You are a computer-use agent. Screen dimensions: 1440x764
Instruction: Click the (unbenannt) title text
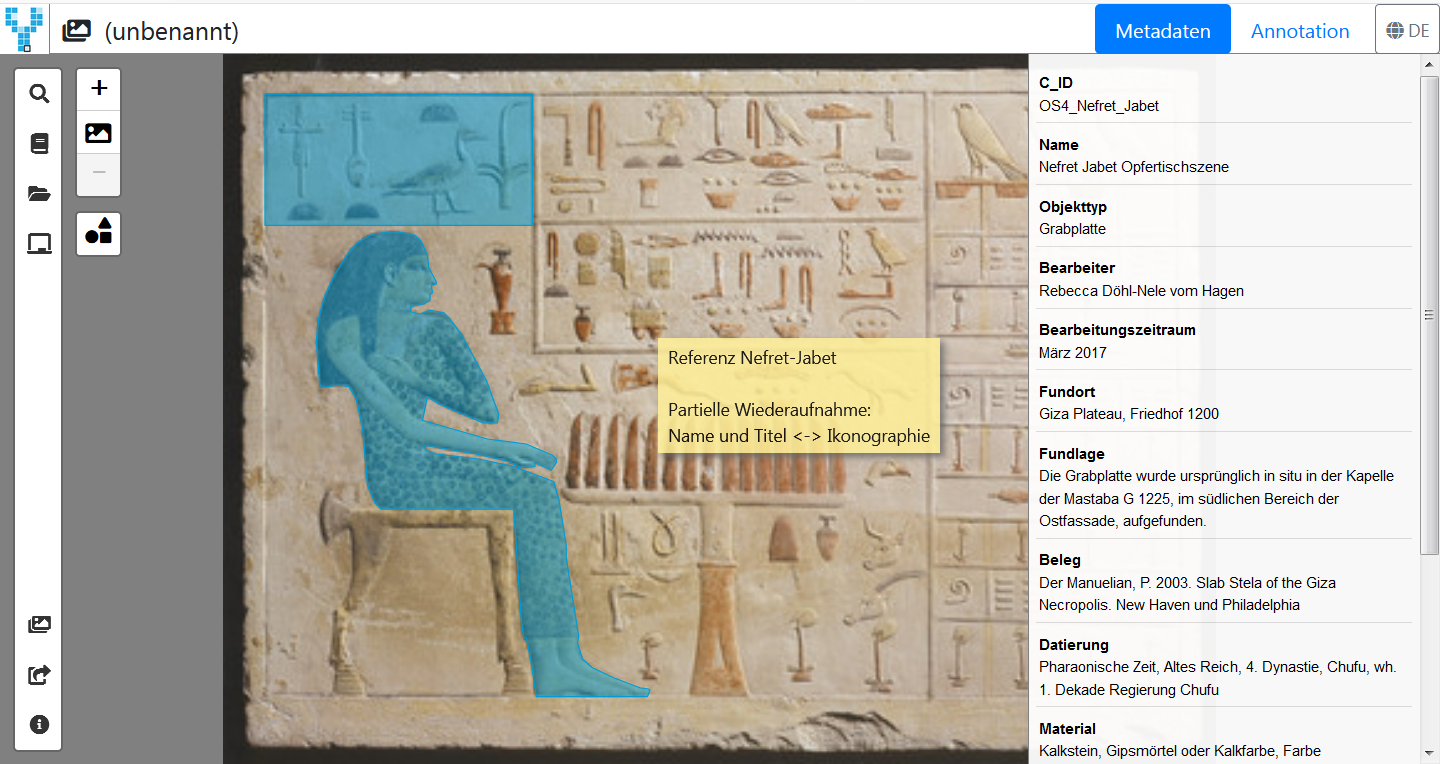[172, 31]
